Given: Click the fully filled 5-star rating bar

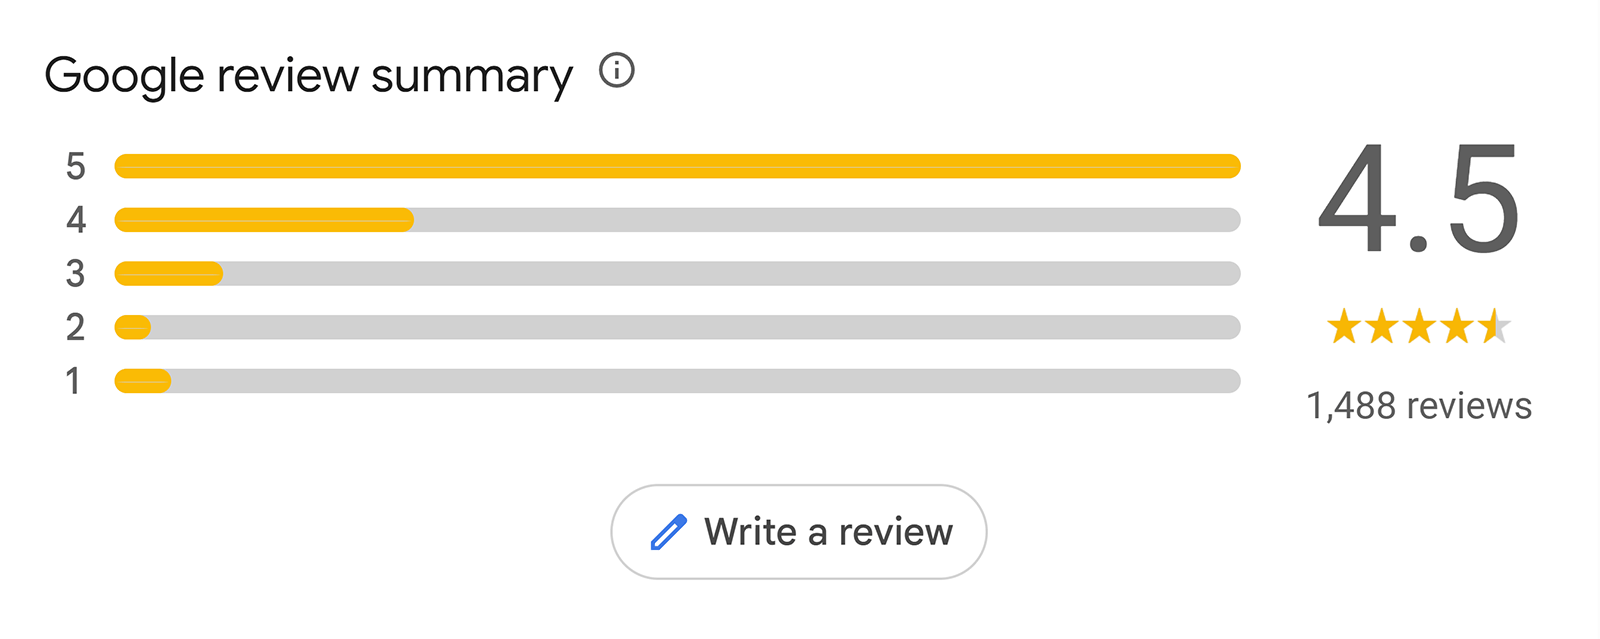Looking at the screenshot, I should (677, 166).
